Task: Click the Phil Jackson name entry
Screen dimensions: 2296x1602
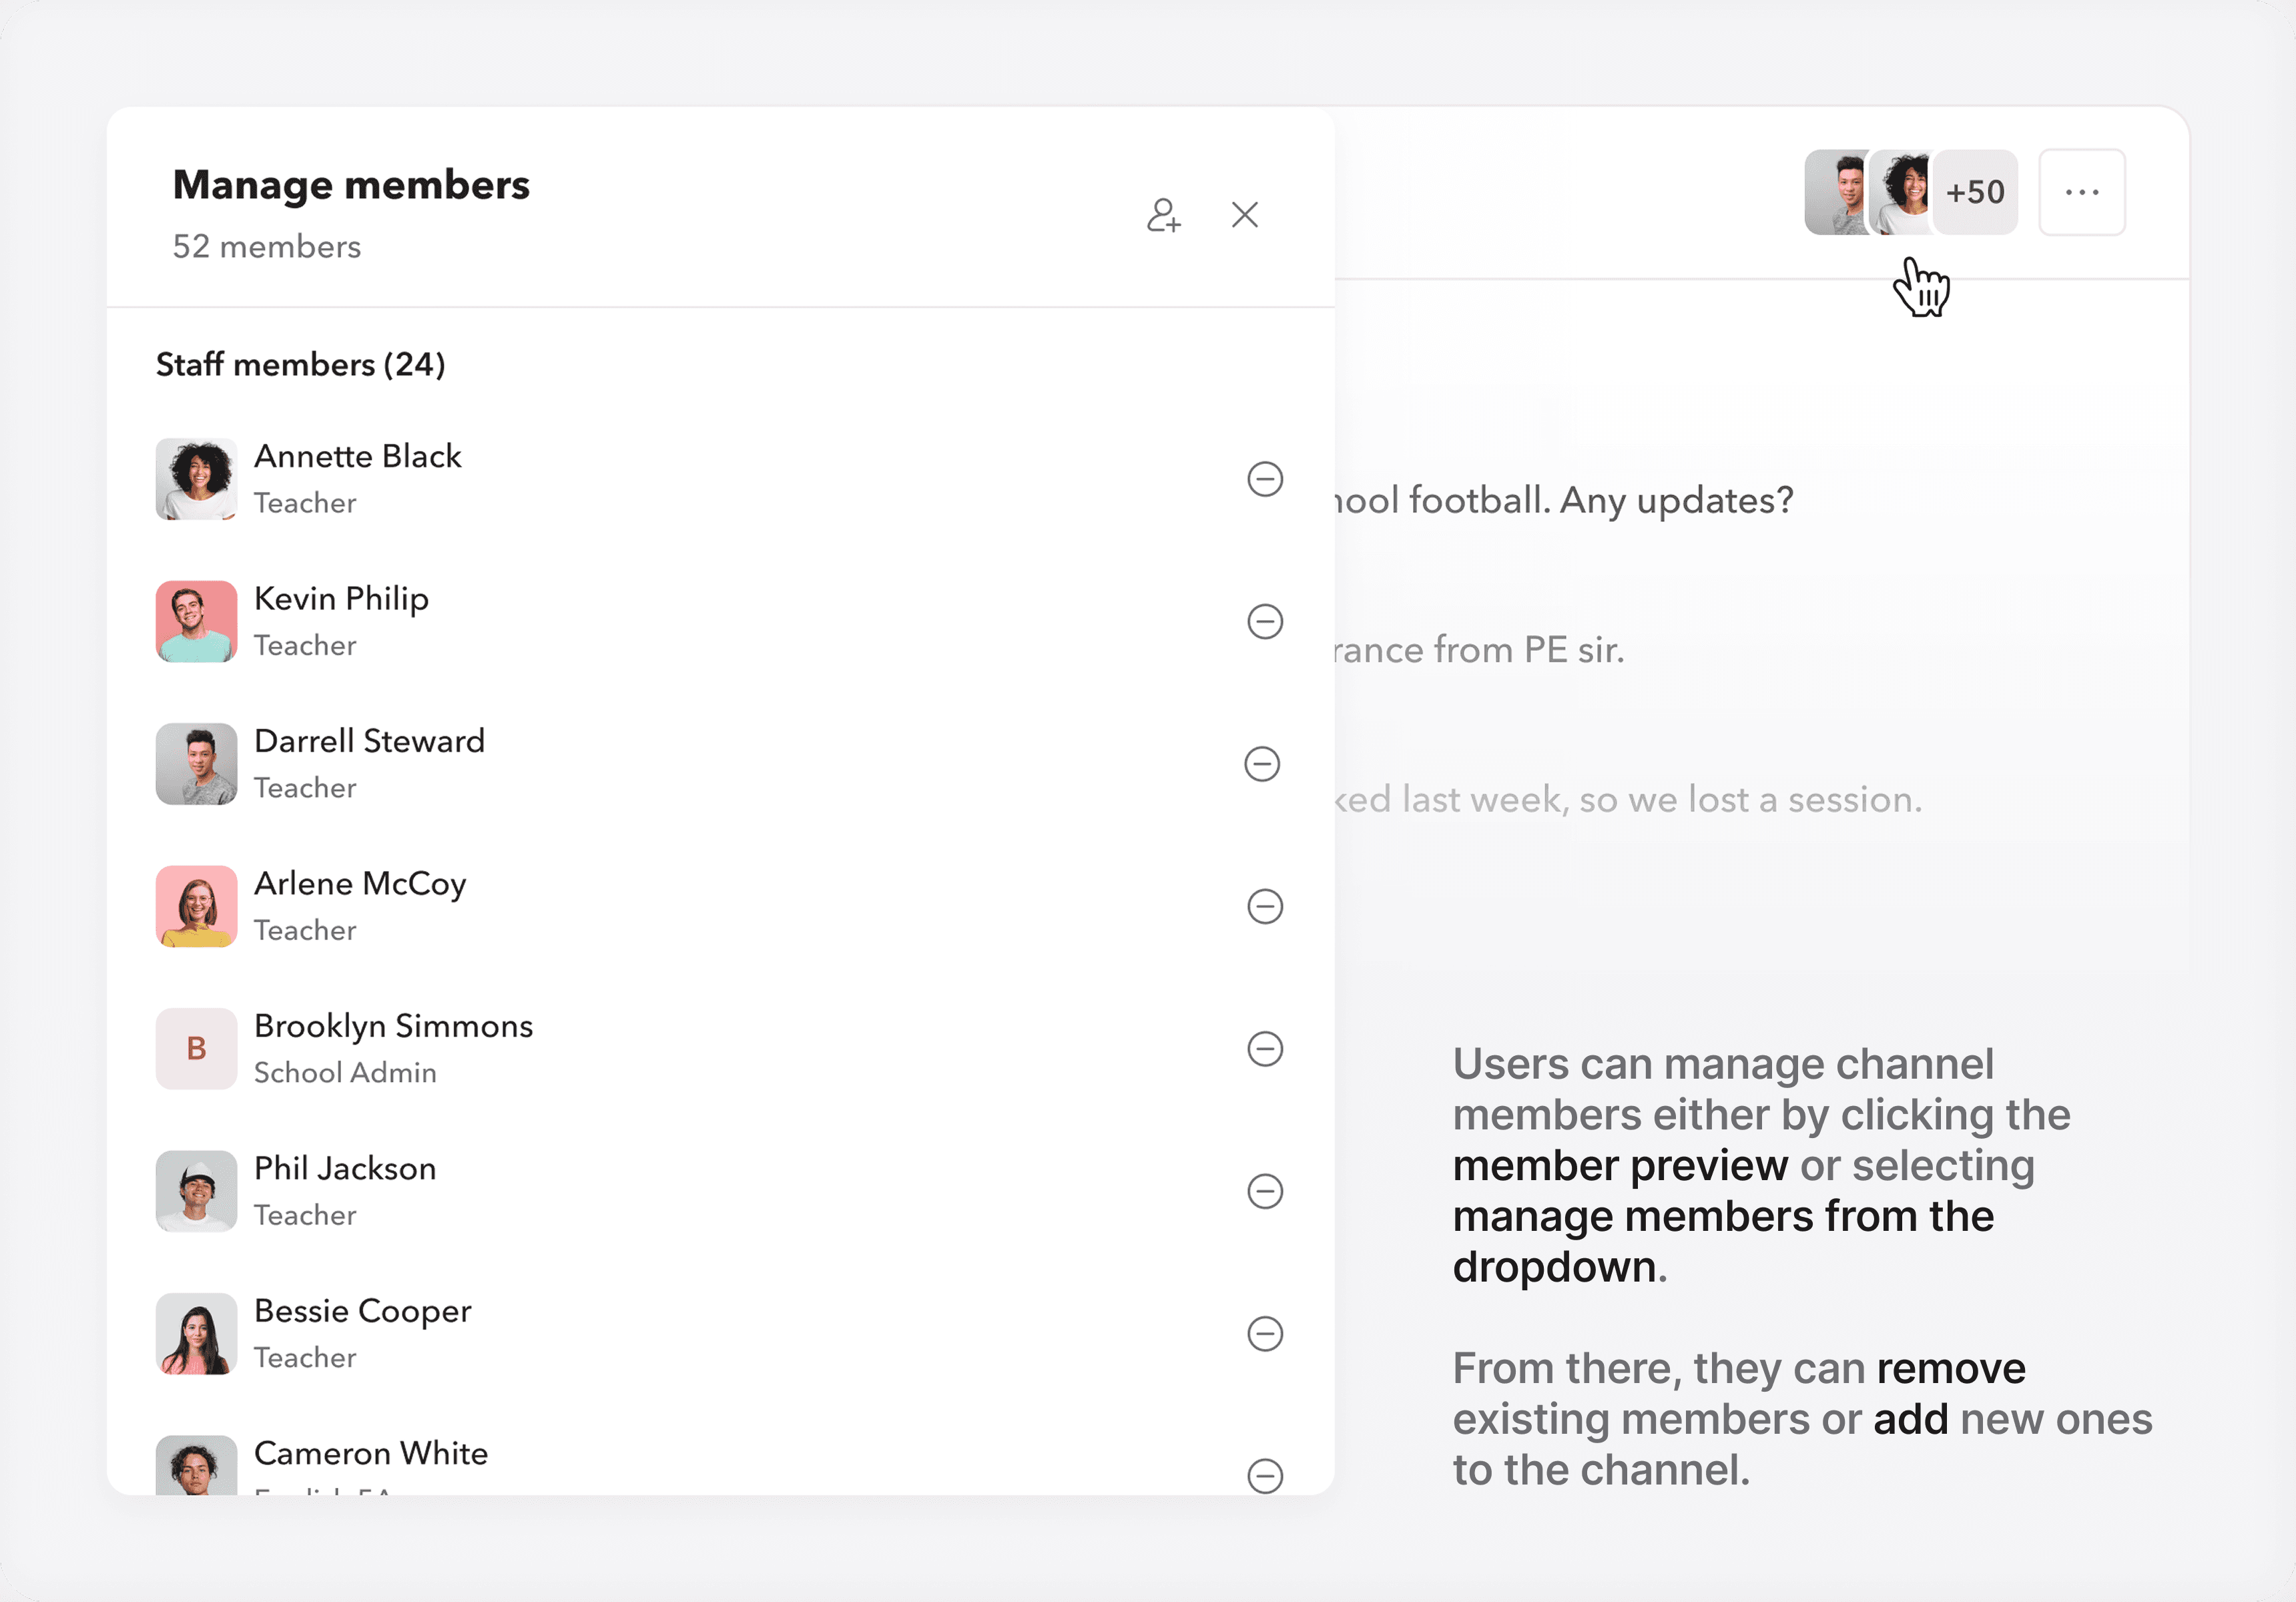Action: (345, 1169)
